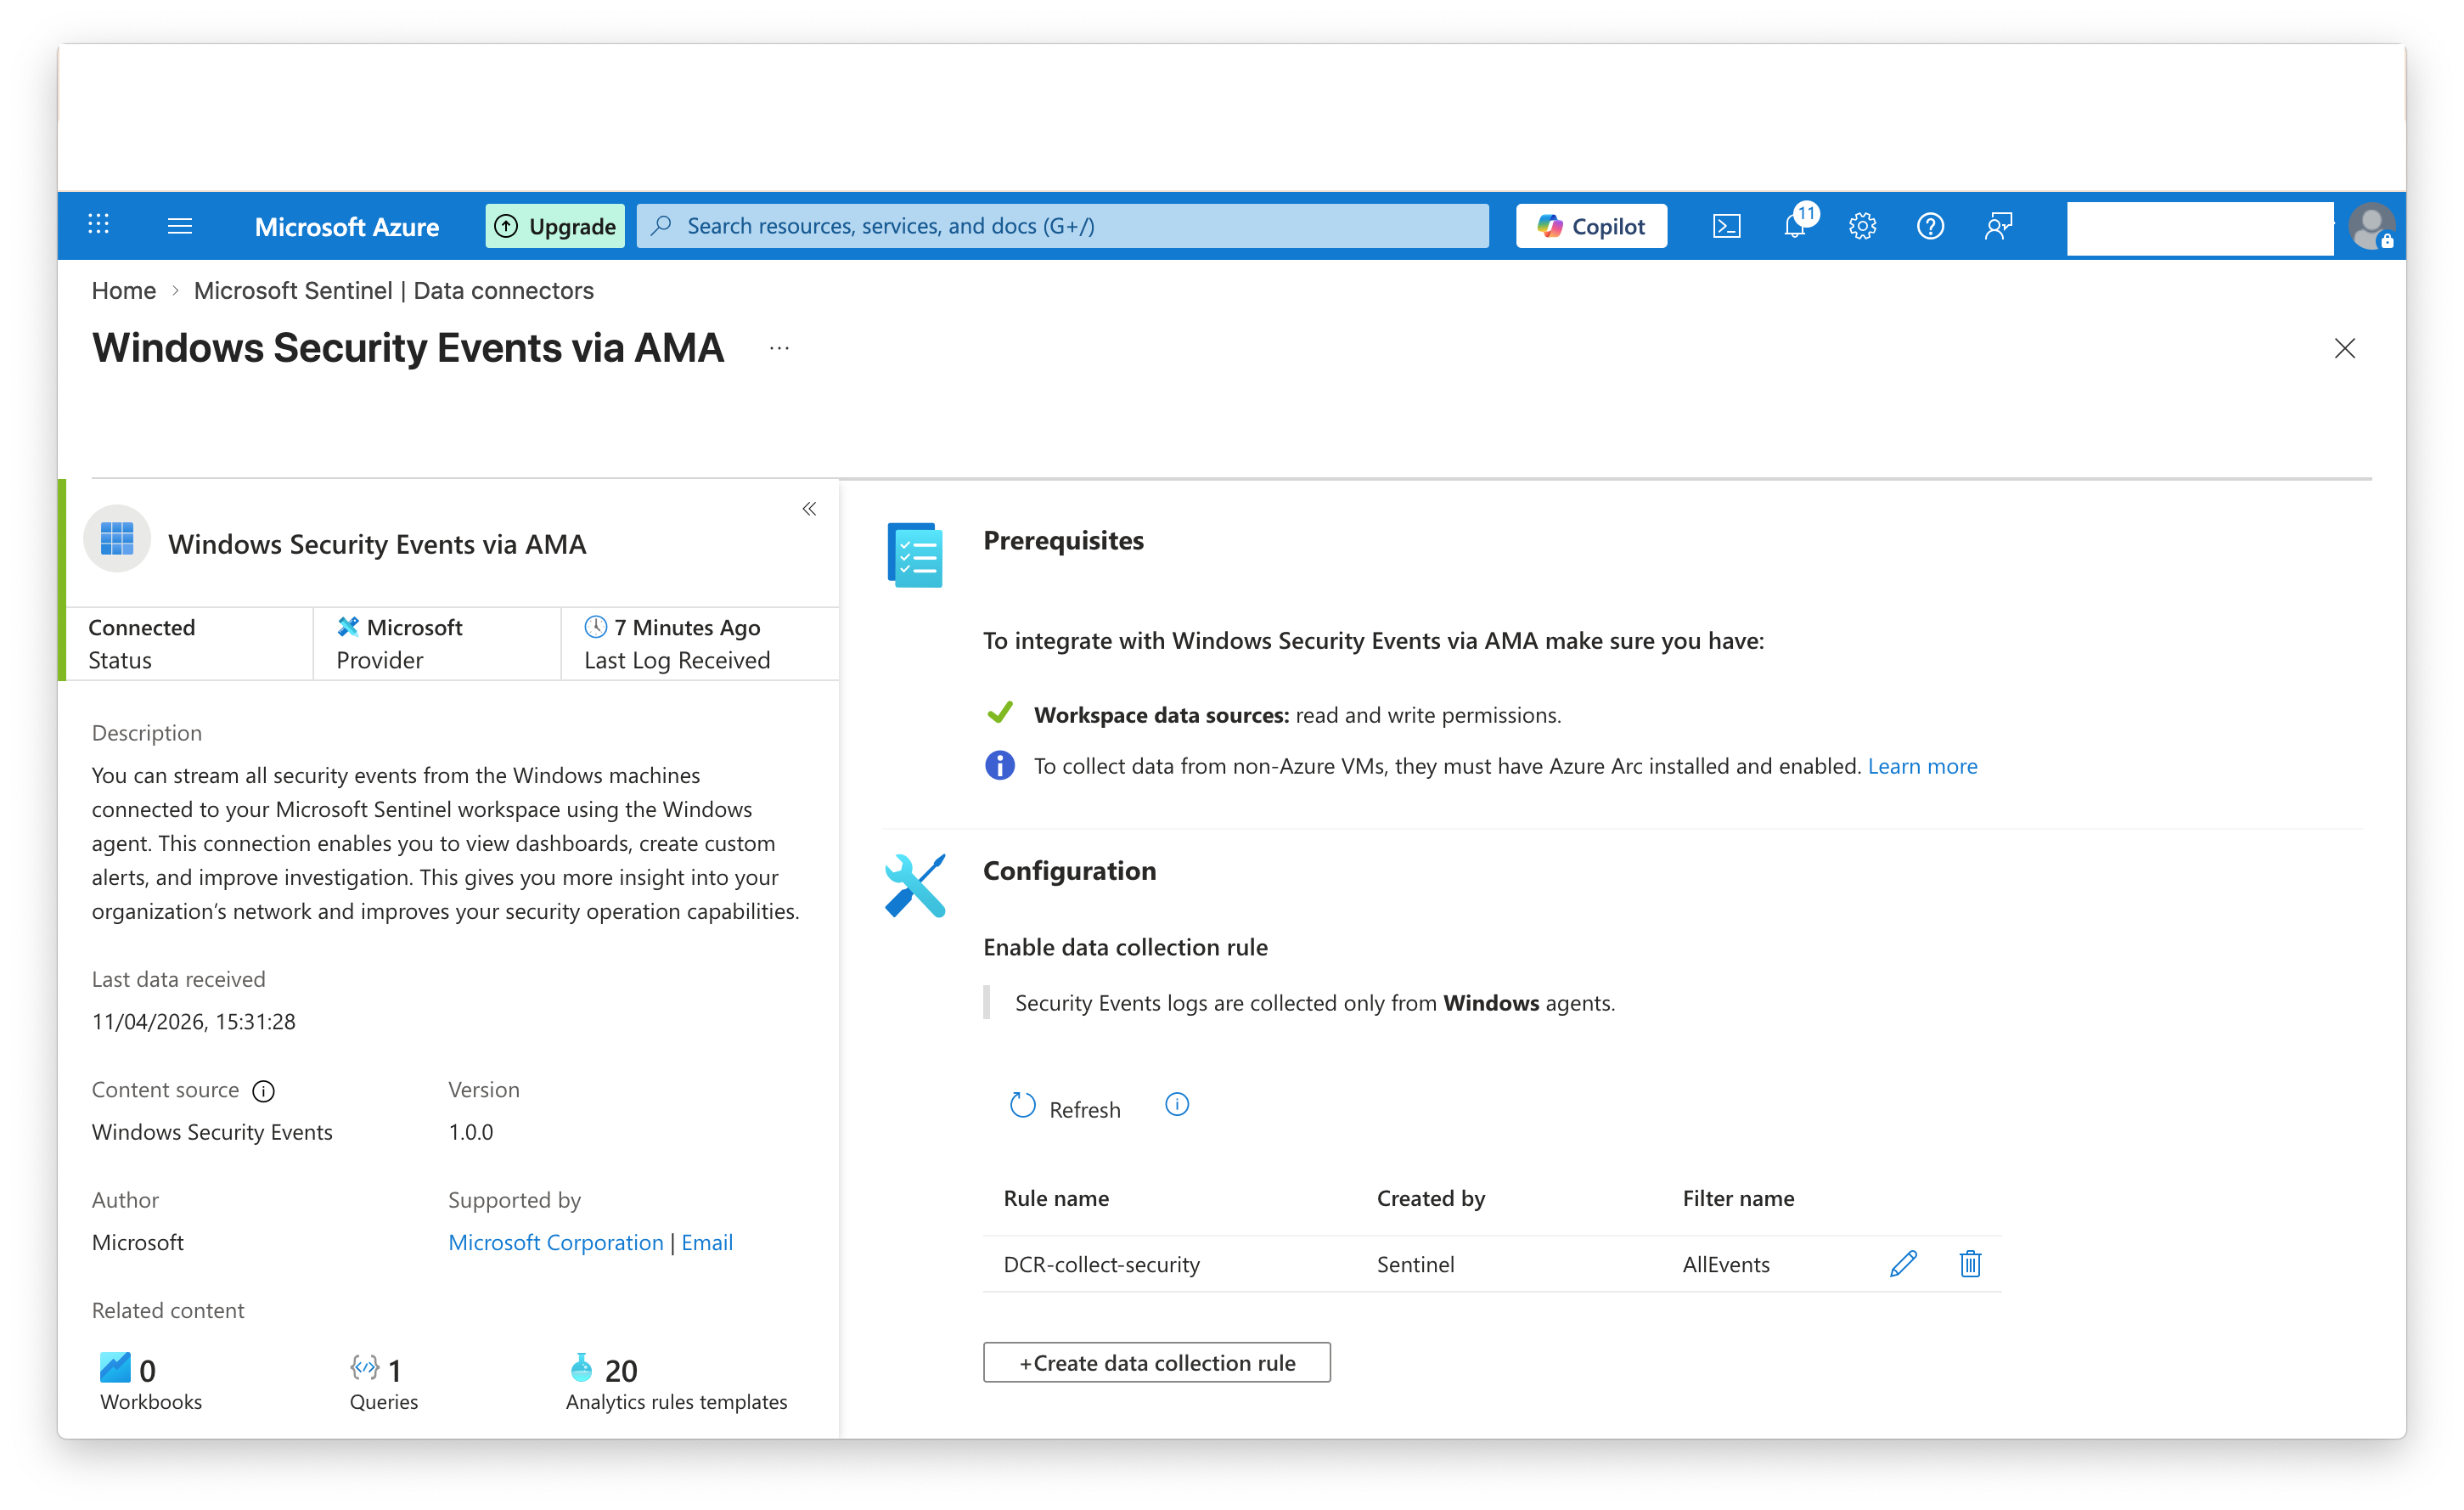The height and width of the screenshot is (1510, 2464).
Task: Open portal settings gear
Action: [1862, 226]
